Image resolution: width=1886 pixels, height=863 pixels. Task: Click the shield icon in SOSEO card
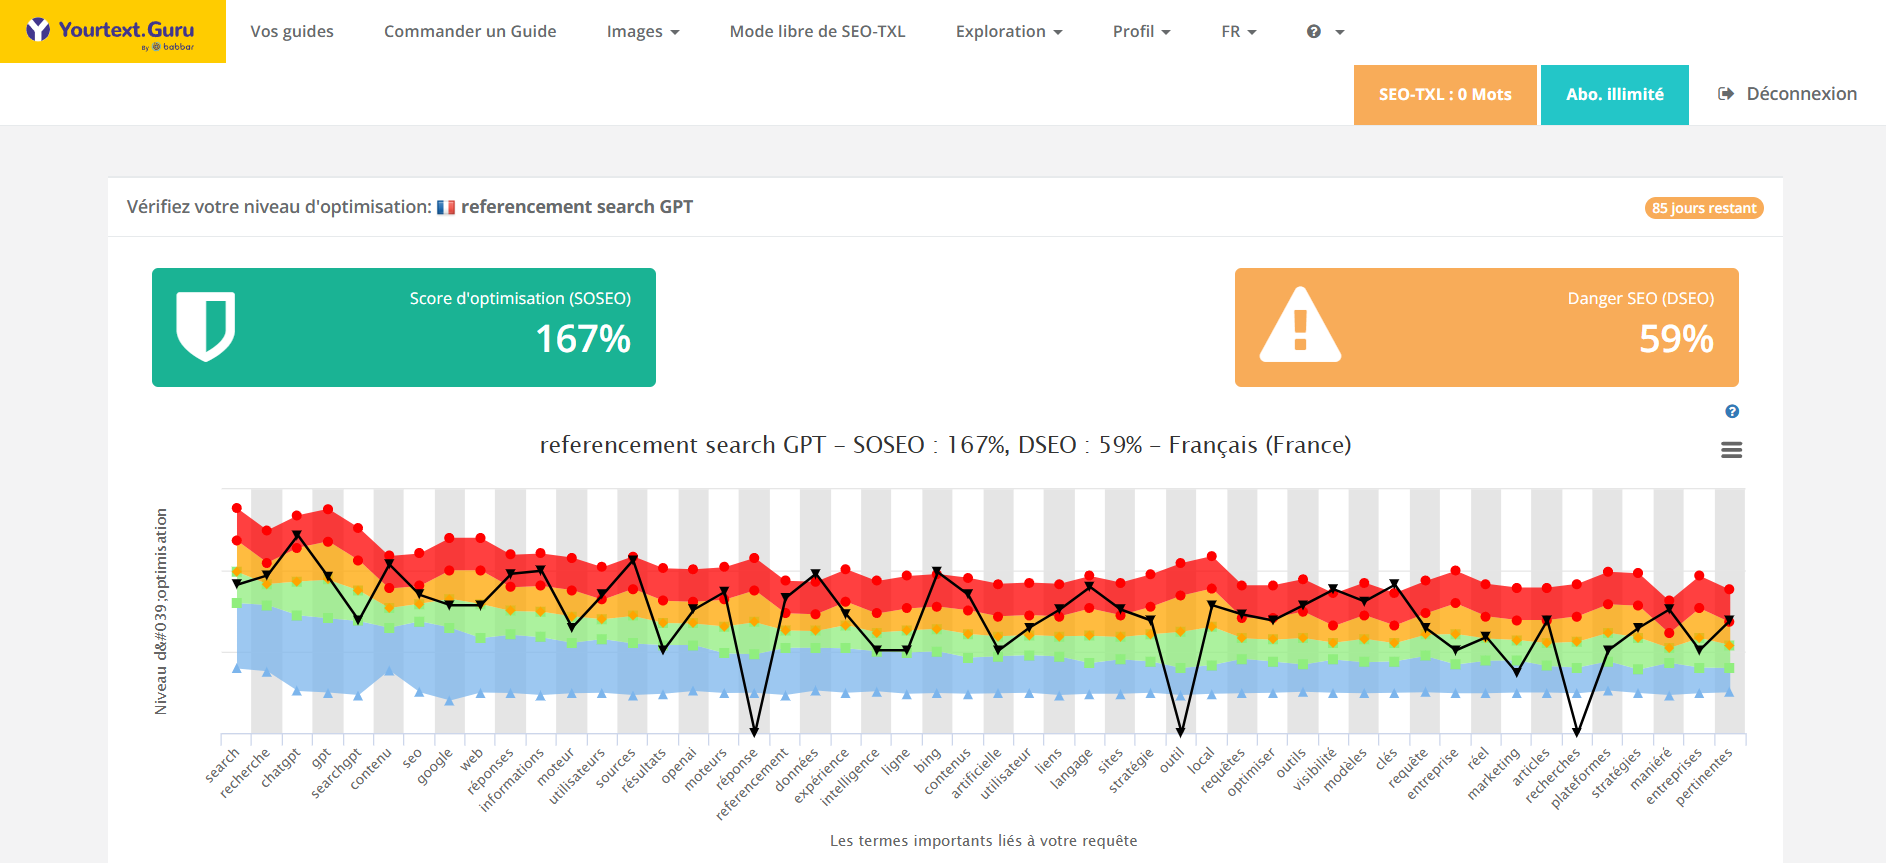[206, 326]
